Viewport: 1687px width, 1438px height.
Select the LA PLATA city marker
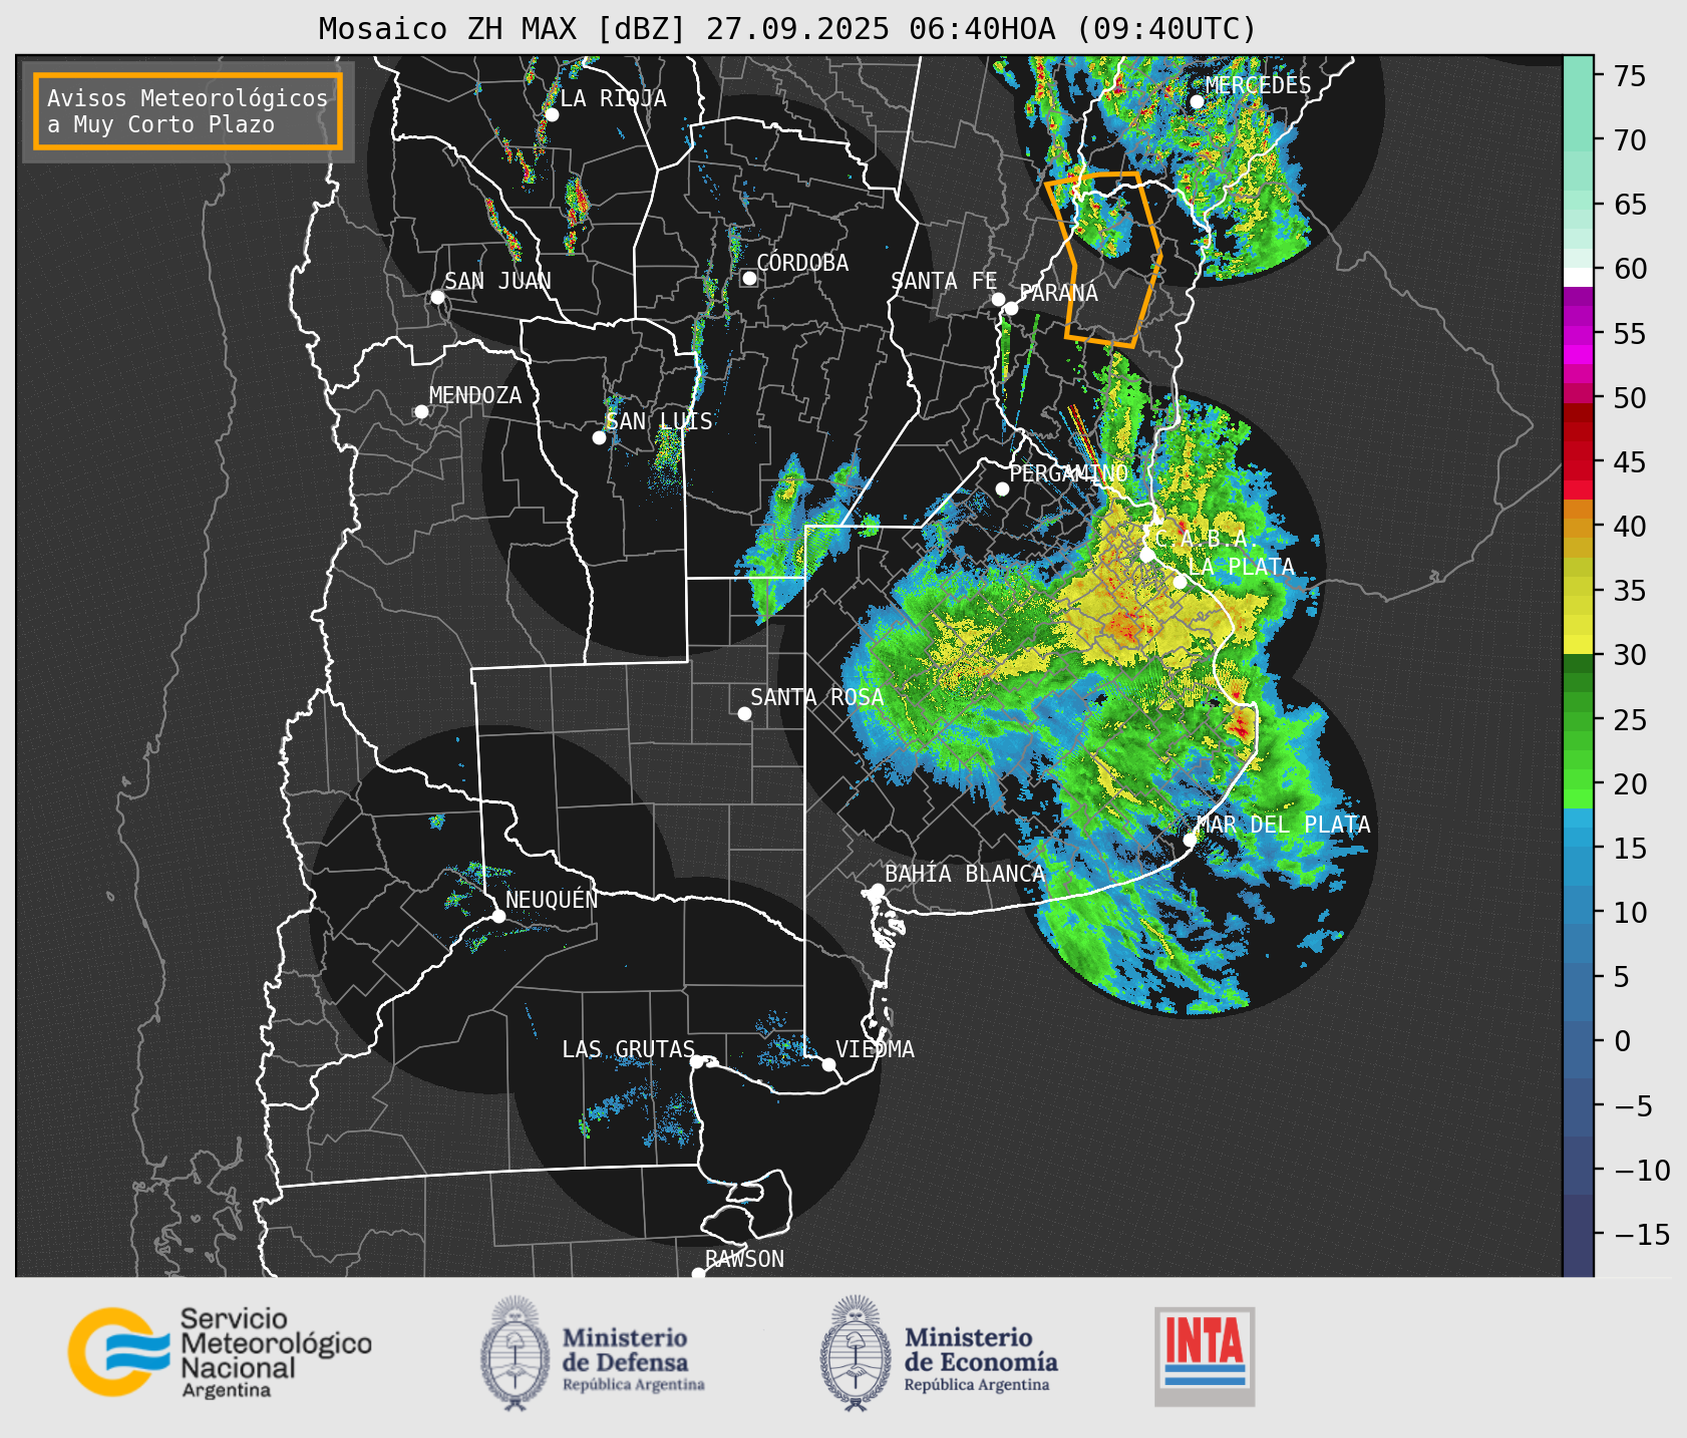click(x=1180, y=582)
